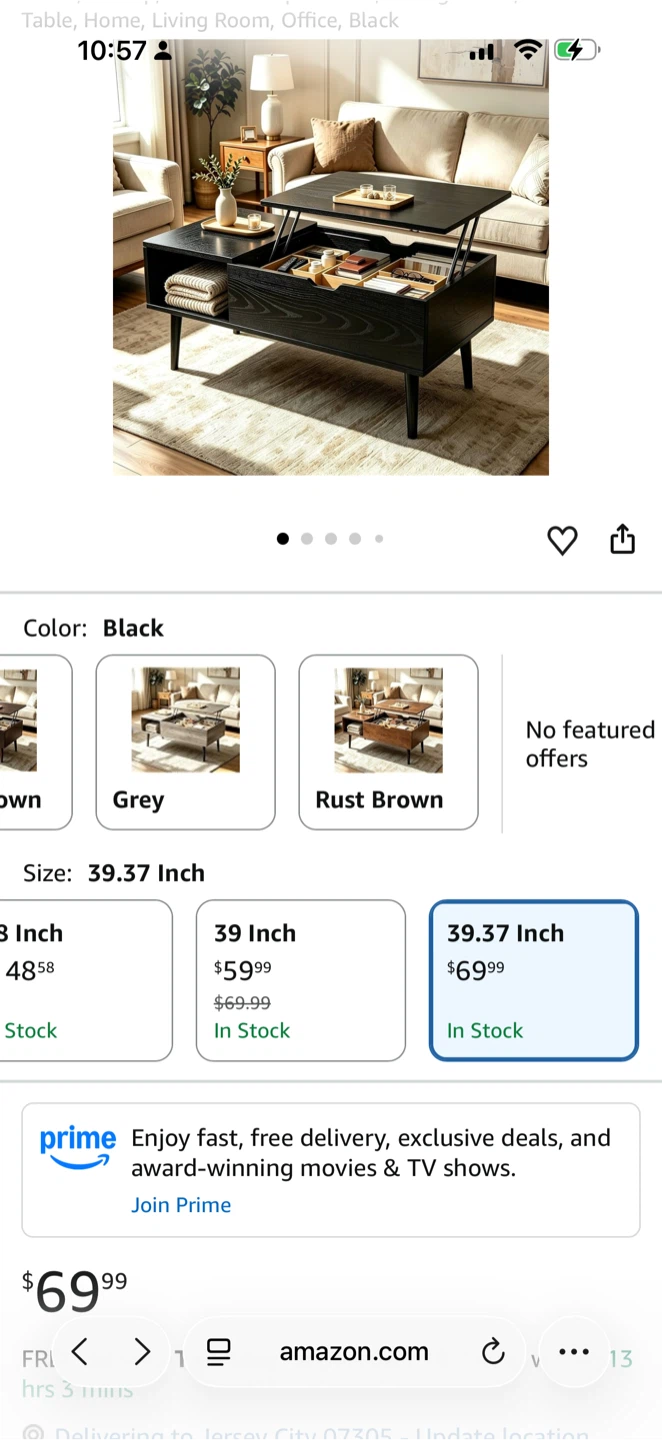Reload the amazon.com page
Screen dimensions: 662x1440
tap(493, 1352)
